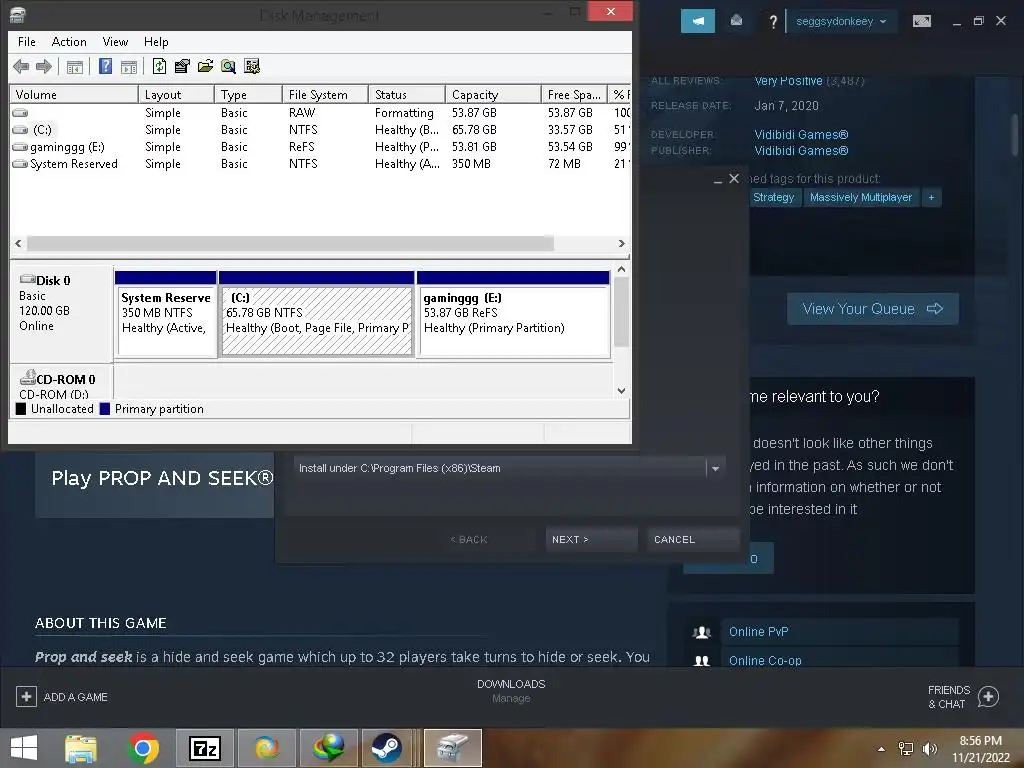Expand the install location dropdown arrow
This screenshot has width=1024, height=768.
(716, 468)
